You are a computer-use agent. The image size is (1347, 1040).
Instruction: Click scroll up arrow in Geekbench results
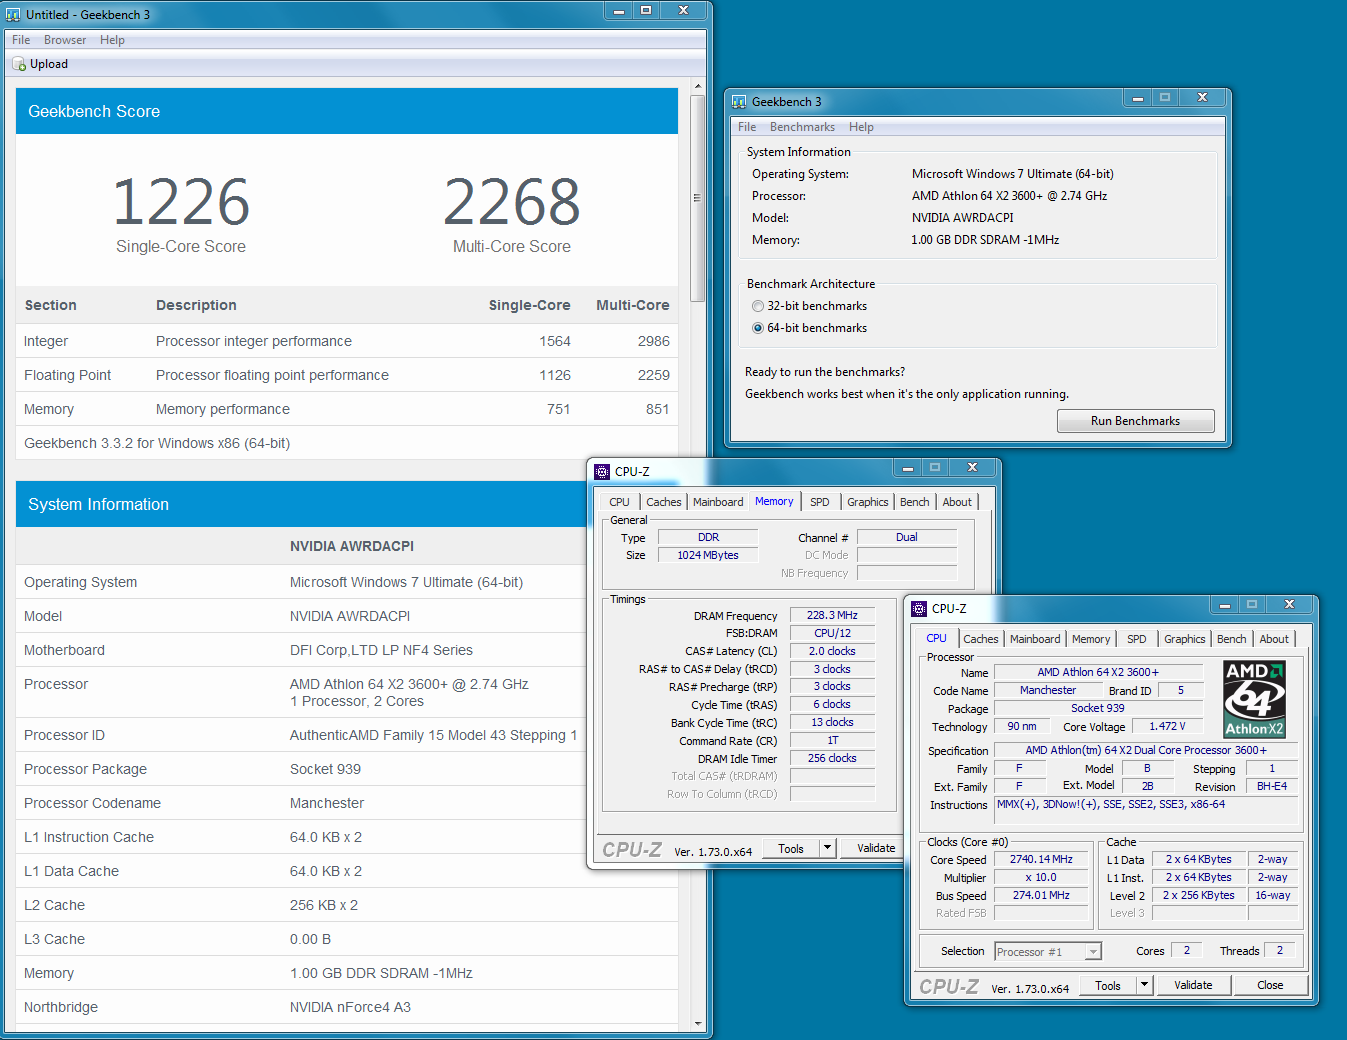click(698, 87)
